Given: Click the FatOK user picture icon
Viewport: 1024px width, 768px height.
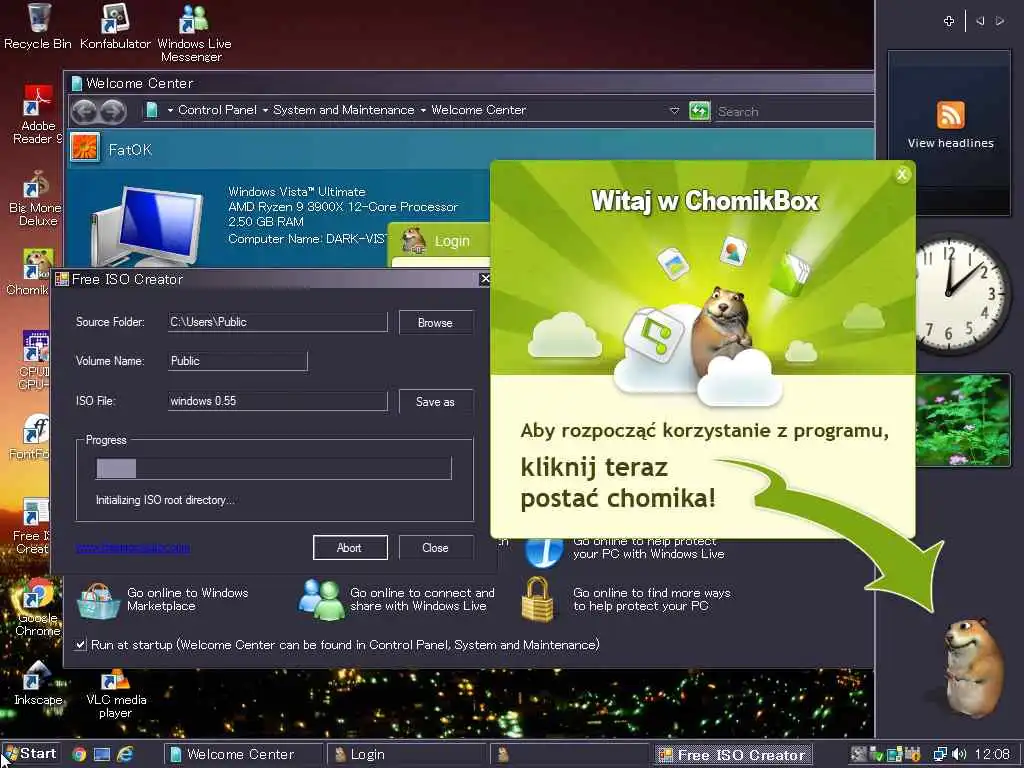Looking at the screenshot, I should pos(85,148).
